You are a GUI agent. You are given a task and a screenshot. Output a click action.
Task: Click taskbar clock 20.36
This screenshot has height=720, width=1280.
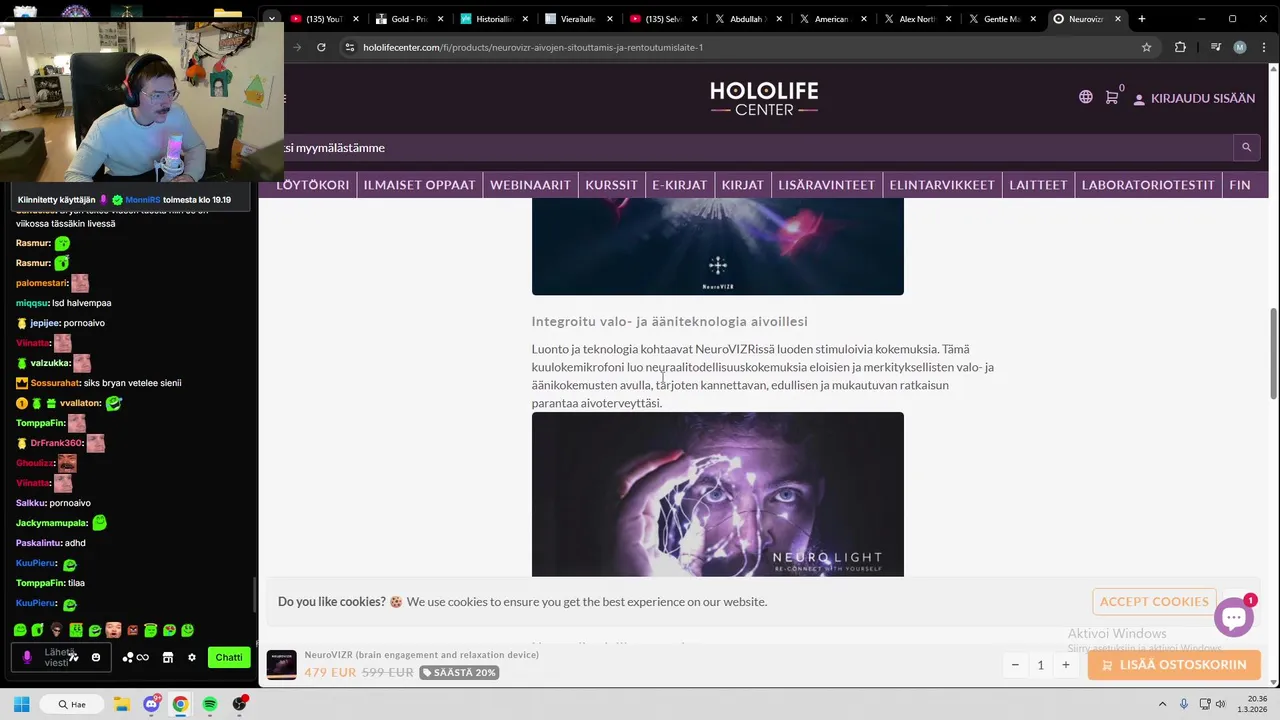(1256, 699)
